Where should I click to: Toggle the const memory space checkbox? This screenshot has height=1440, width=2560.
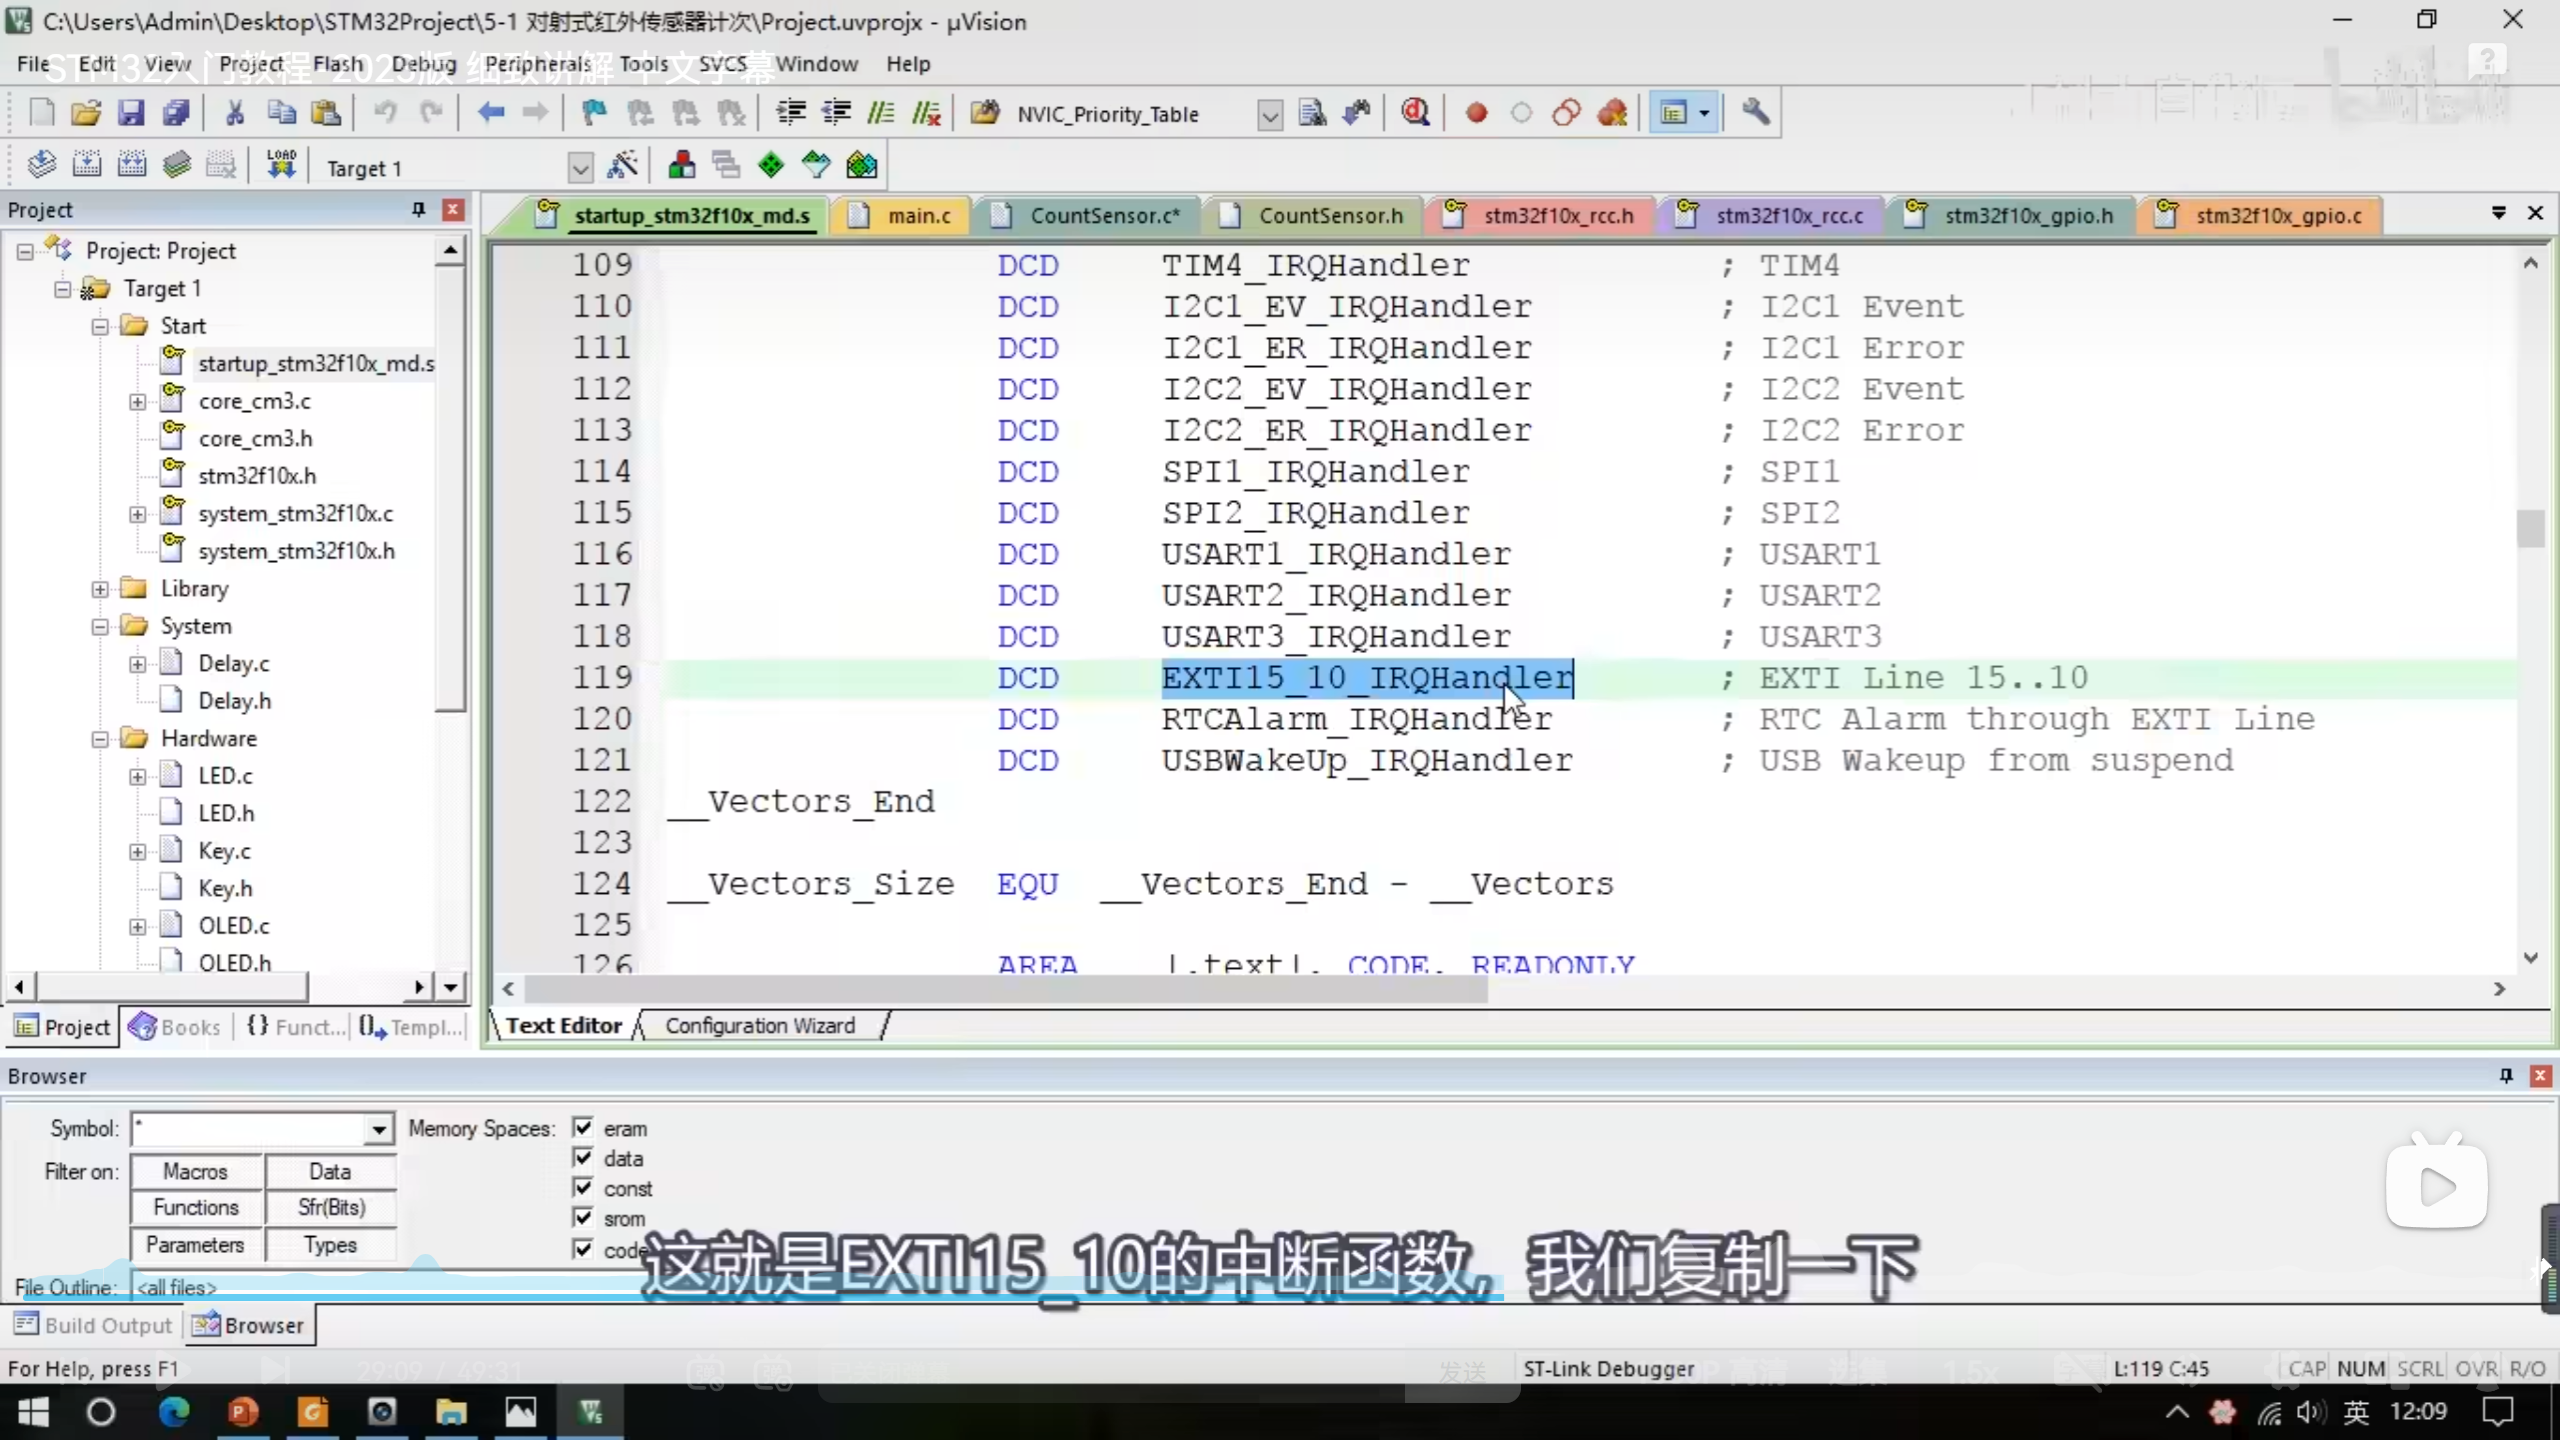tap(583, 1188)
